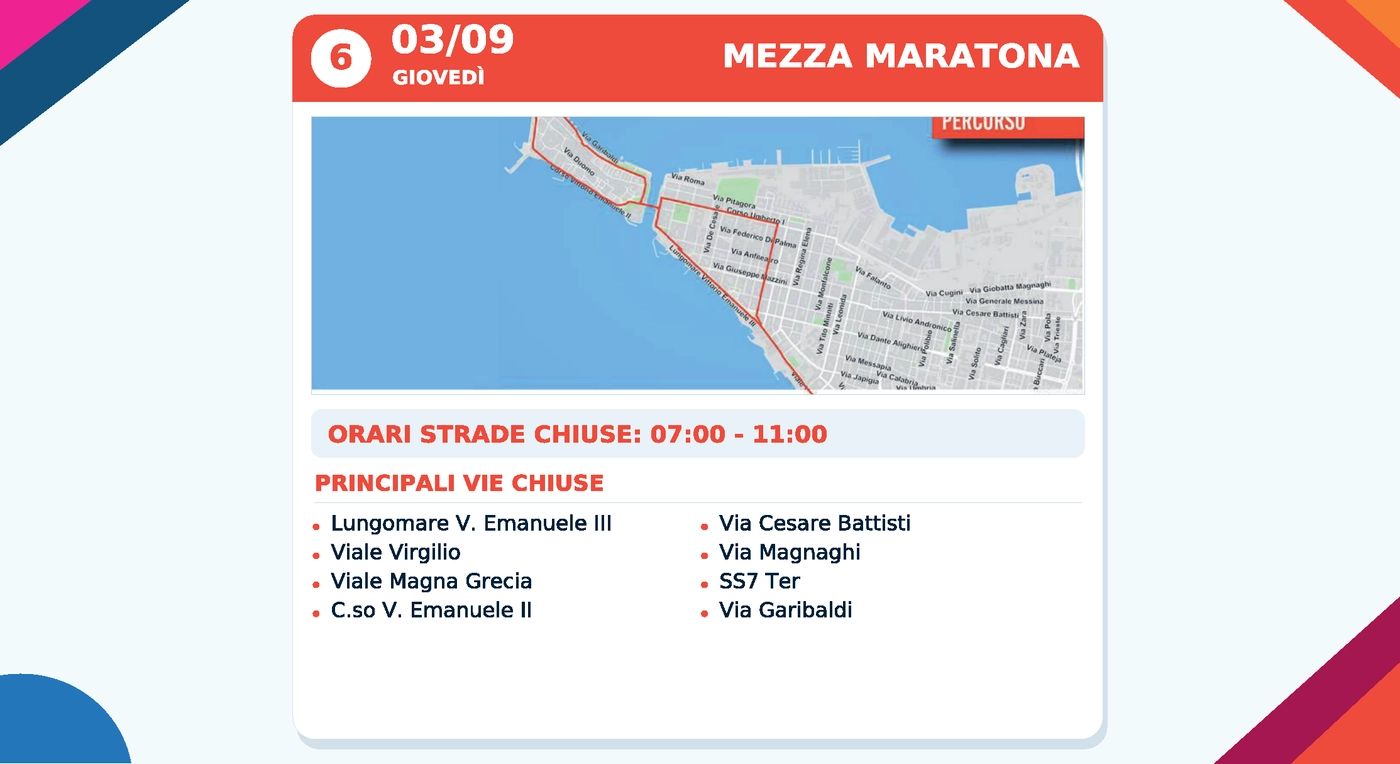Select C.so V. Emanuele II entry
1400x764 pixels.
431,610
